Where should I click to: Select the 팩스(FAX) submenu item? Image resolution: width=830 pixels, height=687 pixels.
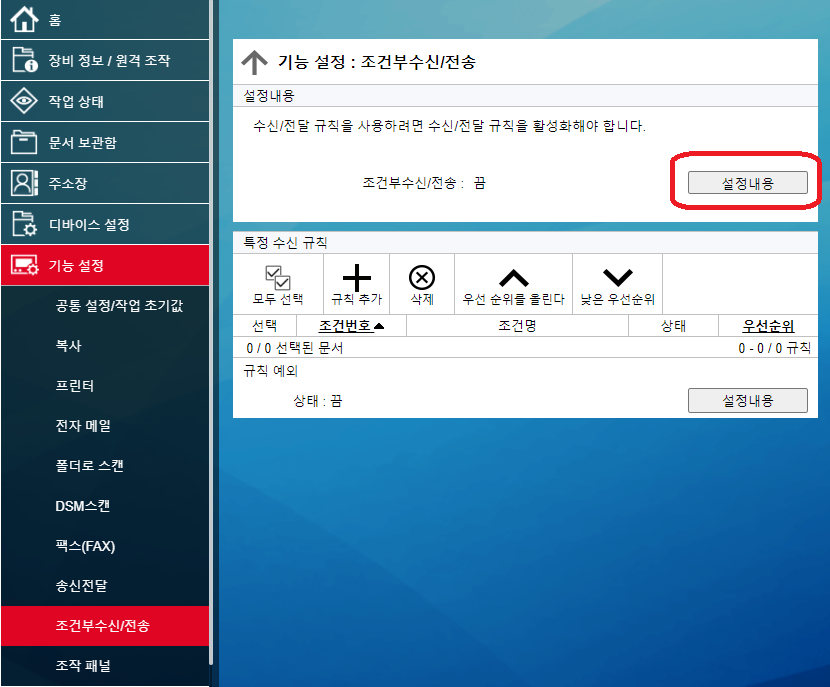pos(105,546)
